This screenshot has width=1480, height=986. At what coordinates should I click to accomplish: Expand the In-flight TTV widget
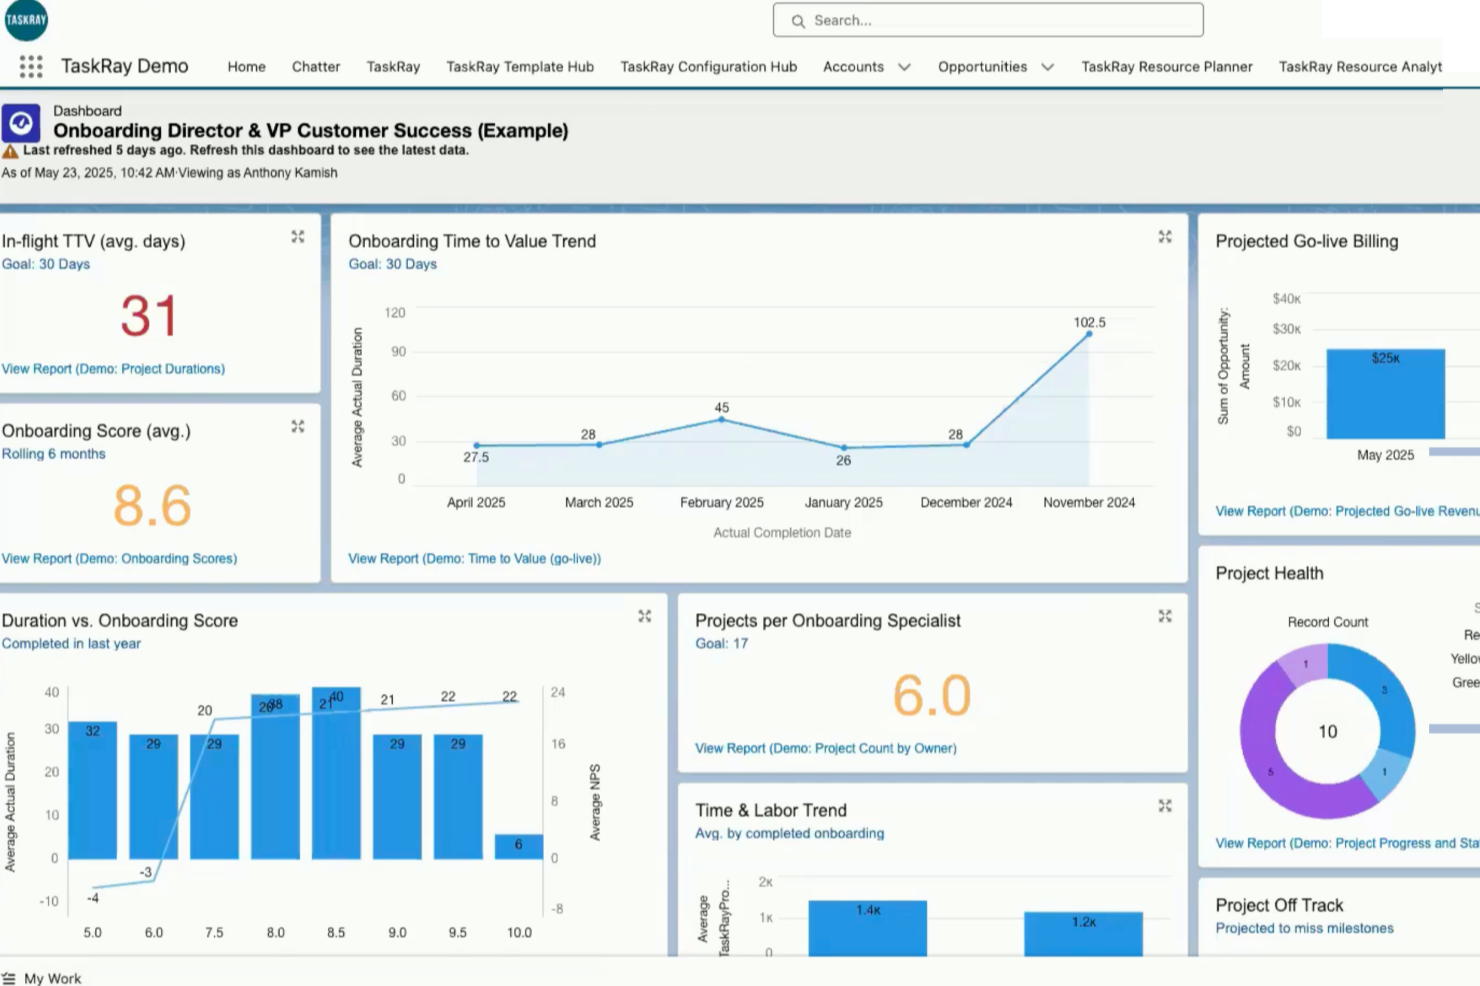(298, 237)
